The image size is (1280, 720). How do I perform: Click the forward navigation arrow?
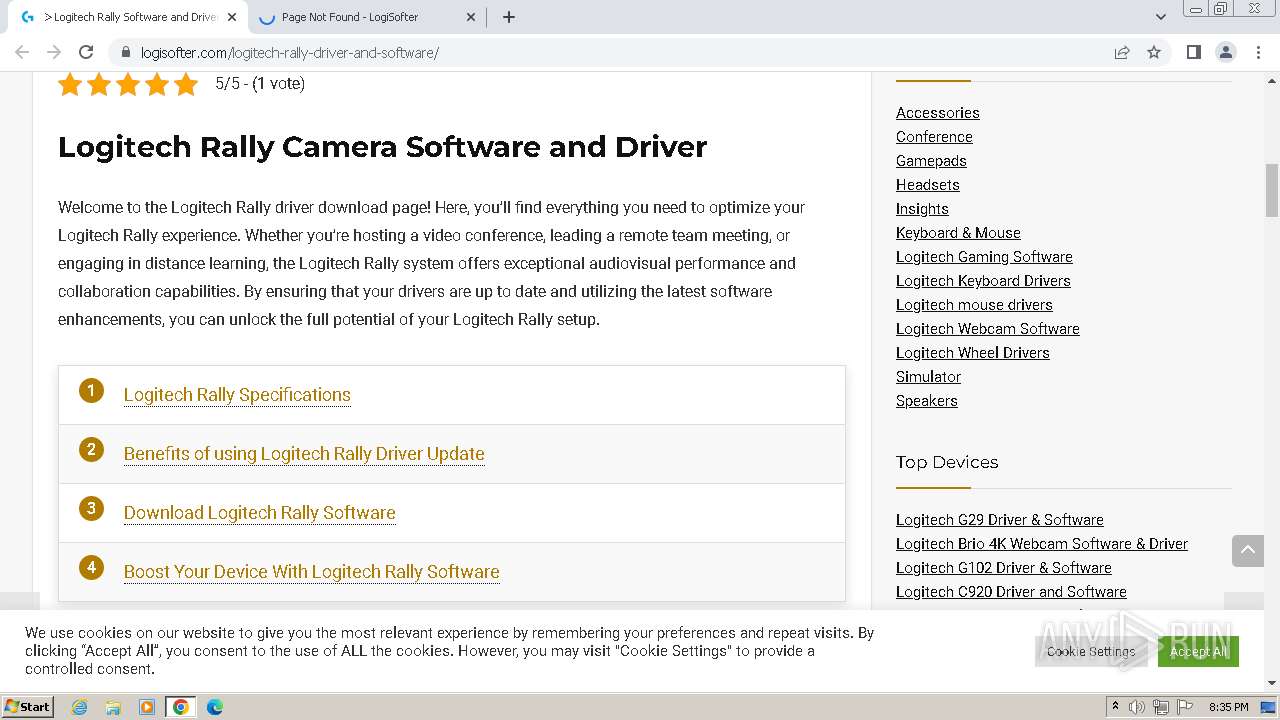tap(54, 52)
